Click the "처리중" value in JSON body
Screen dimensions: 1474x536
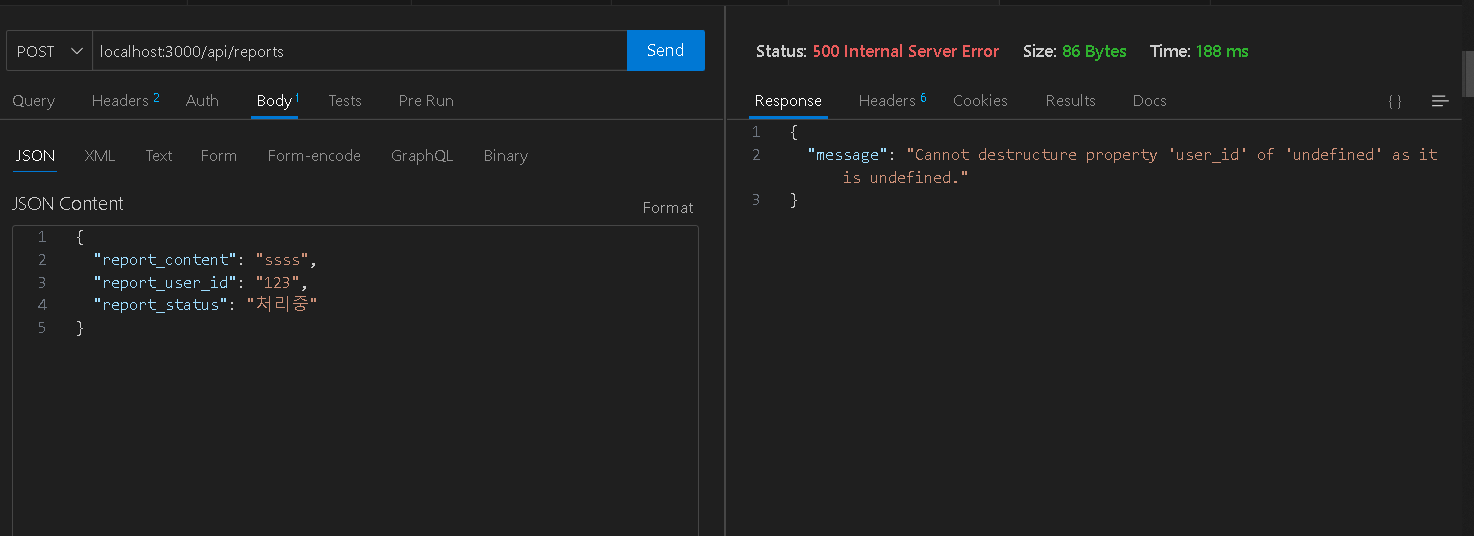click(x=281, y=305)
